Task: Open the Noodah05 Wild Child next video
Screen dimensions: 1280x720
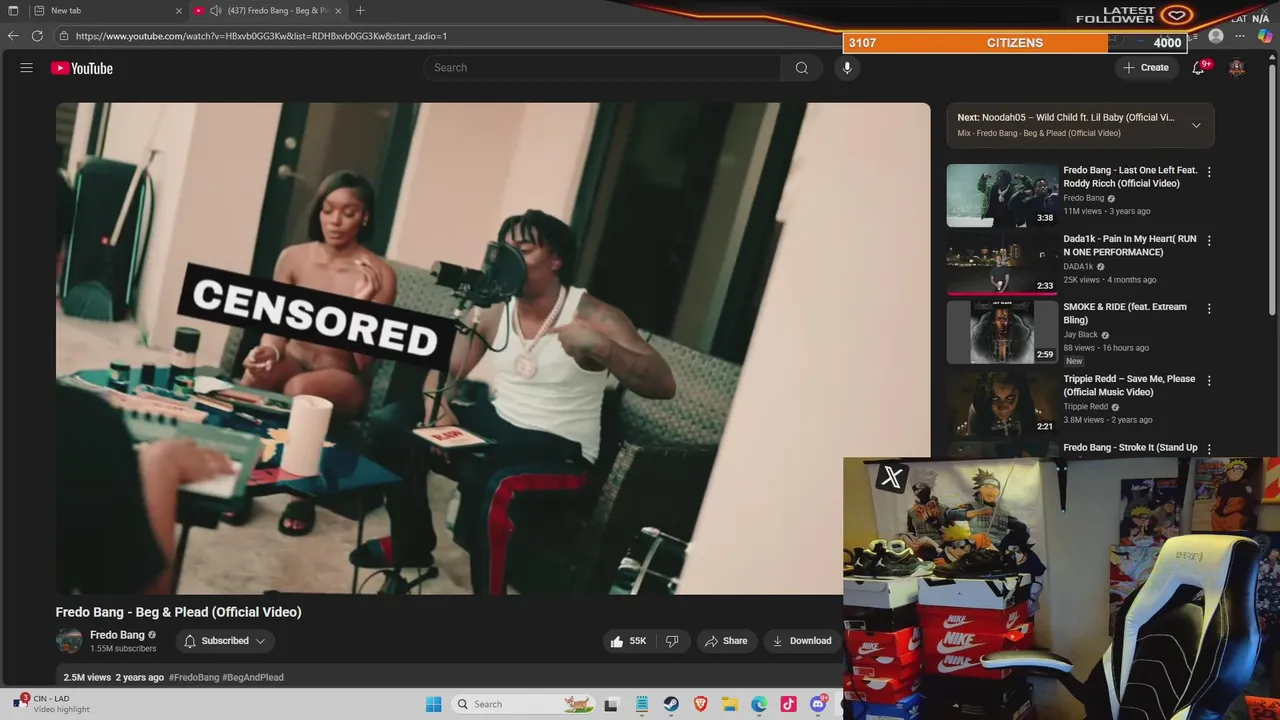Action: (1066, 117)
